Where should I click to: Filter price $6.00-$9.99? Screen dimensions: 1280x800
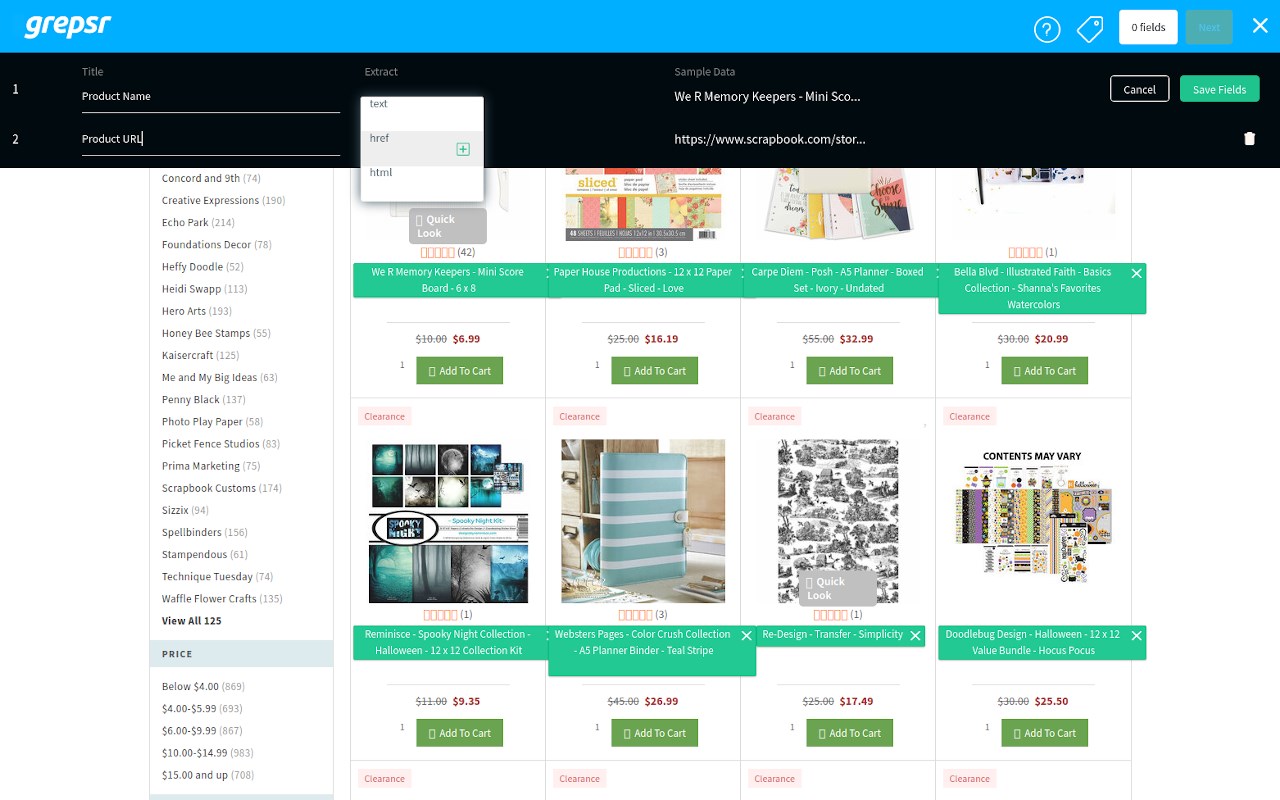tap(202, 731)
